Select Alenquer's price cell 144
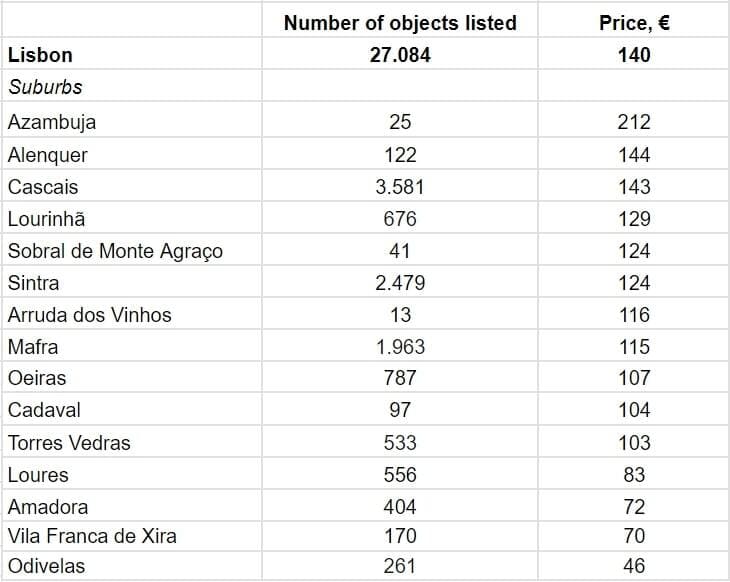 point(634,155)
